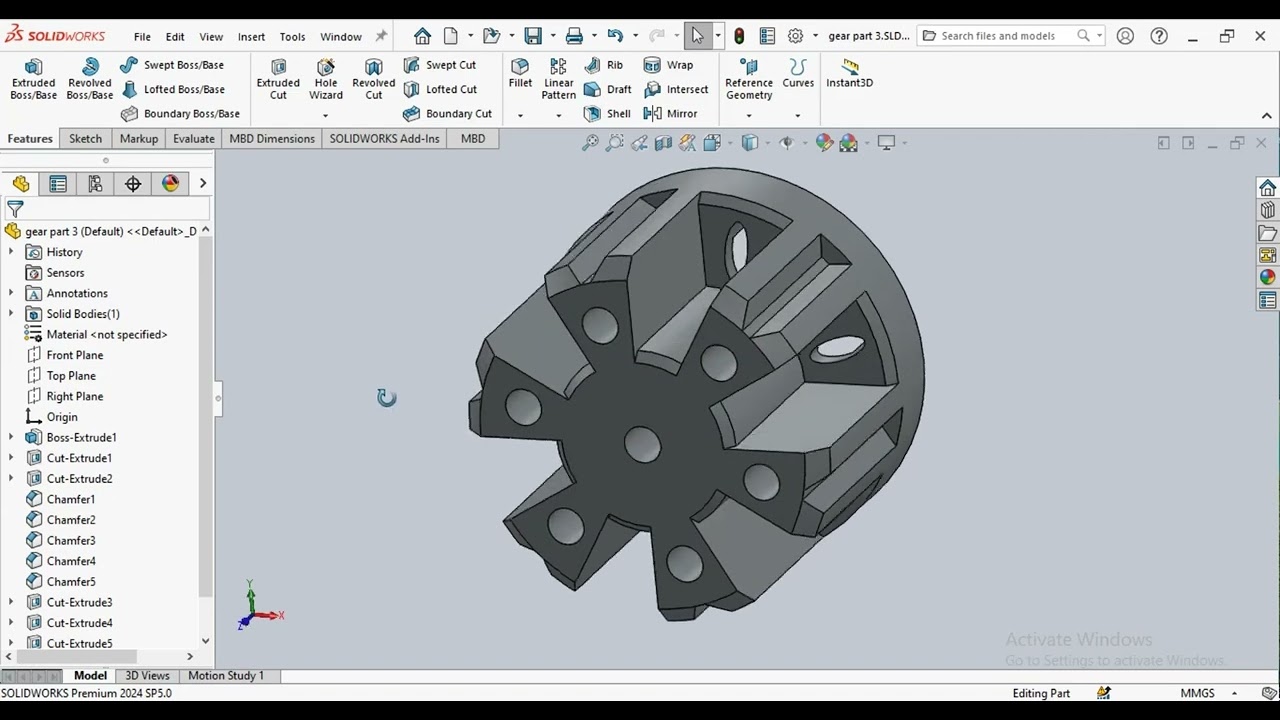The height and width of the screenshot is (720, 1280).
Task: Open the Reference Geometry dropdown arrow
Action: [749, 115]
